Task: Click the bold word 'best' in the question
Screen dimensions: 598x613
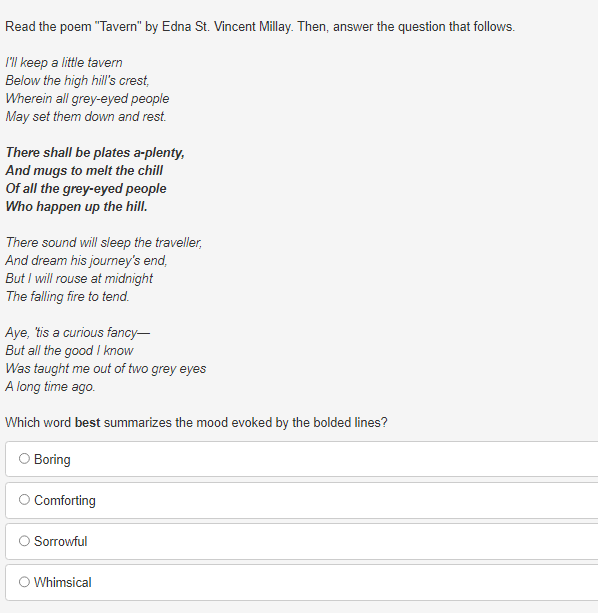Action: [88, 423]
